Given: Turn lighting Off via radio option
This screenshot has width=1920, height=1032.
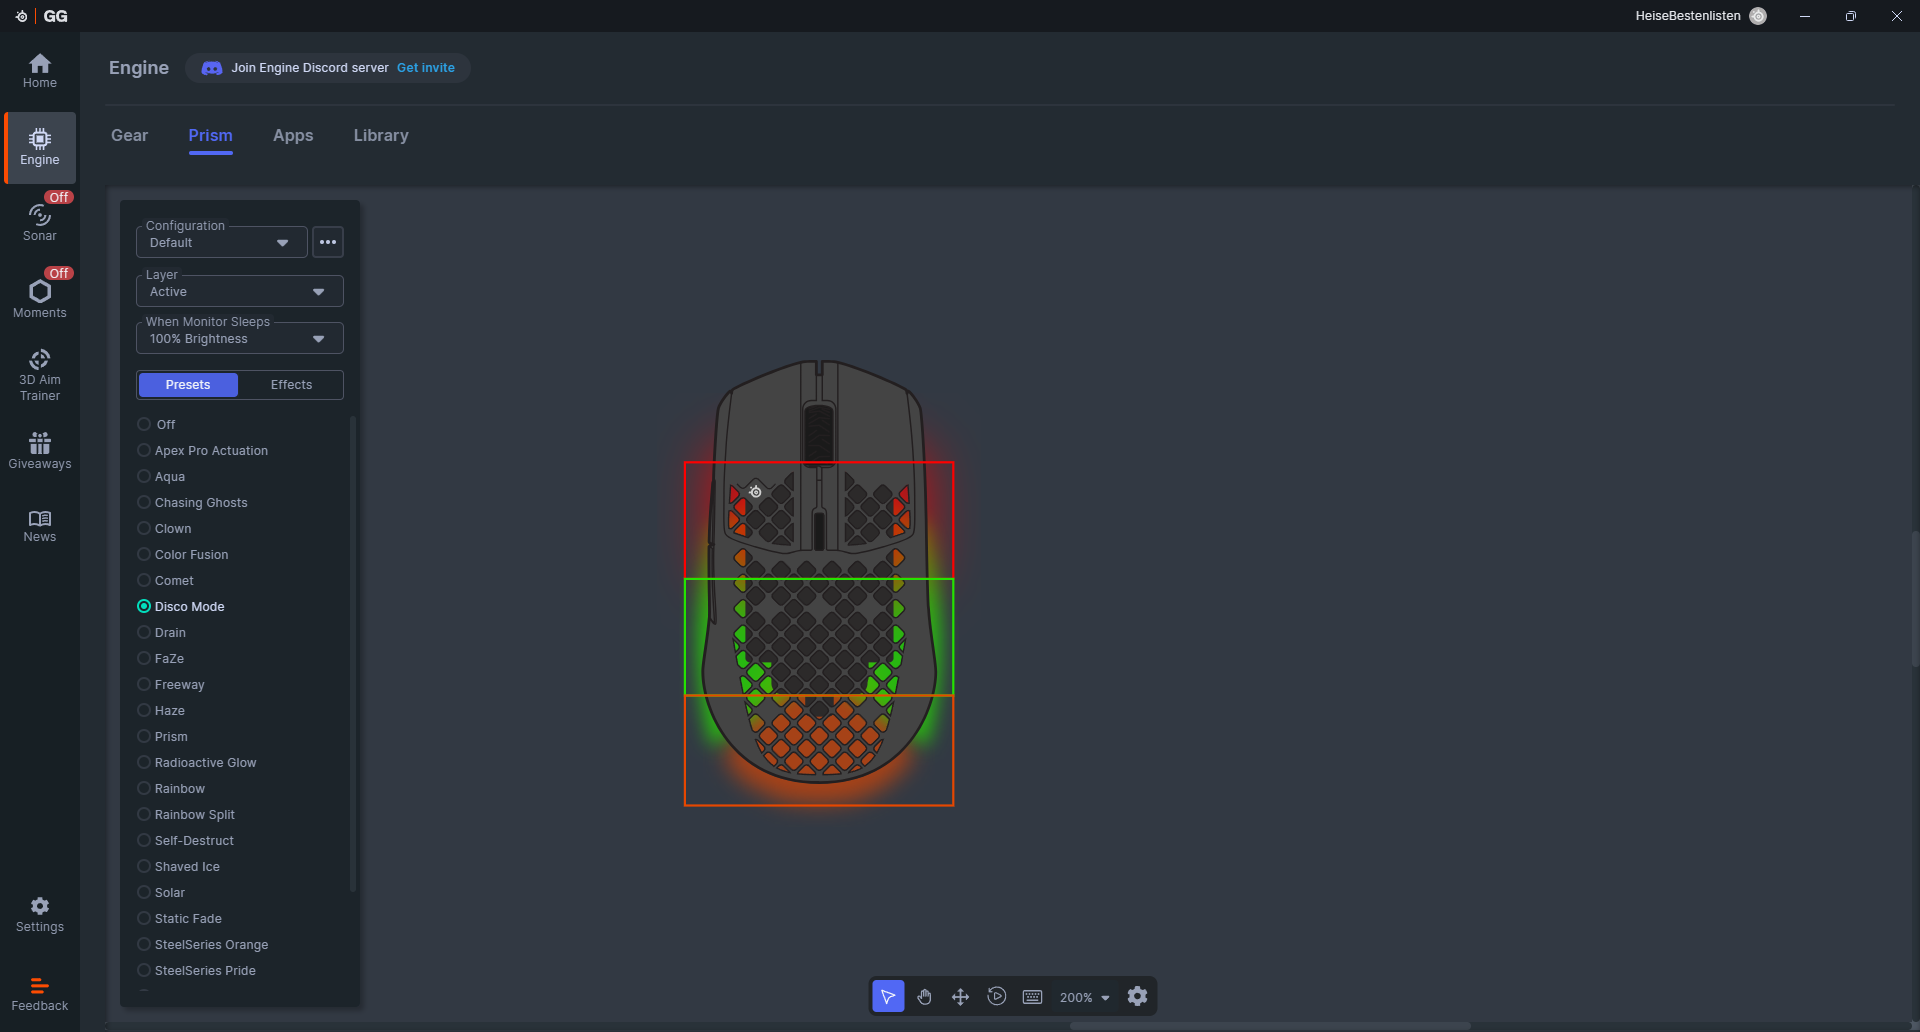Looking at the screenshot, I should [x=144, y=425].
